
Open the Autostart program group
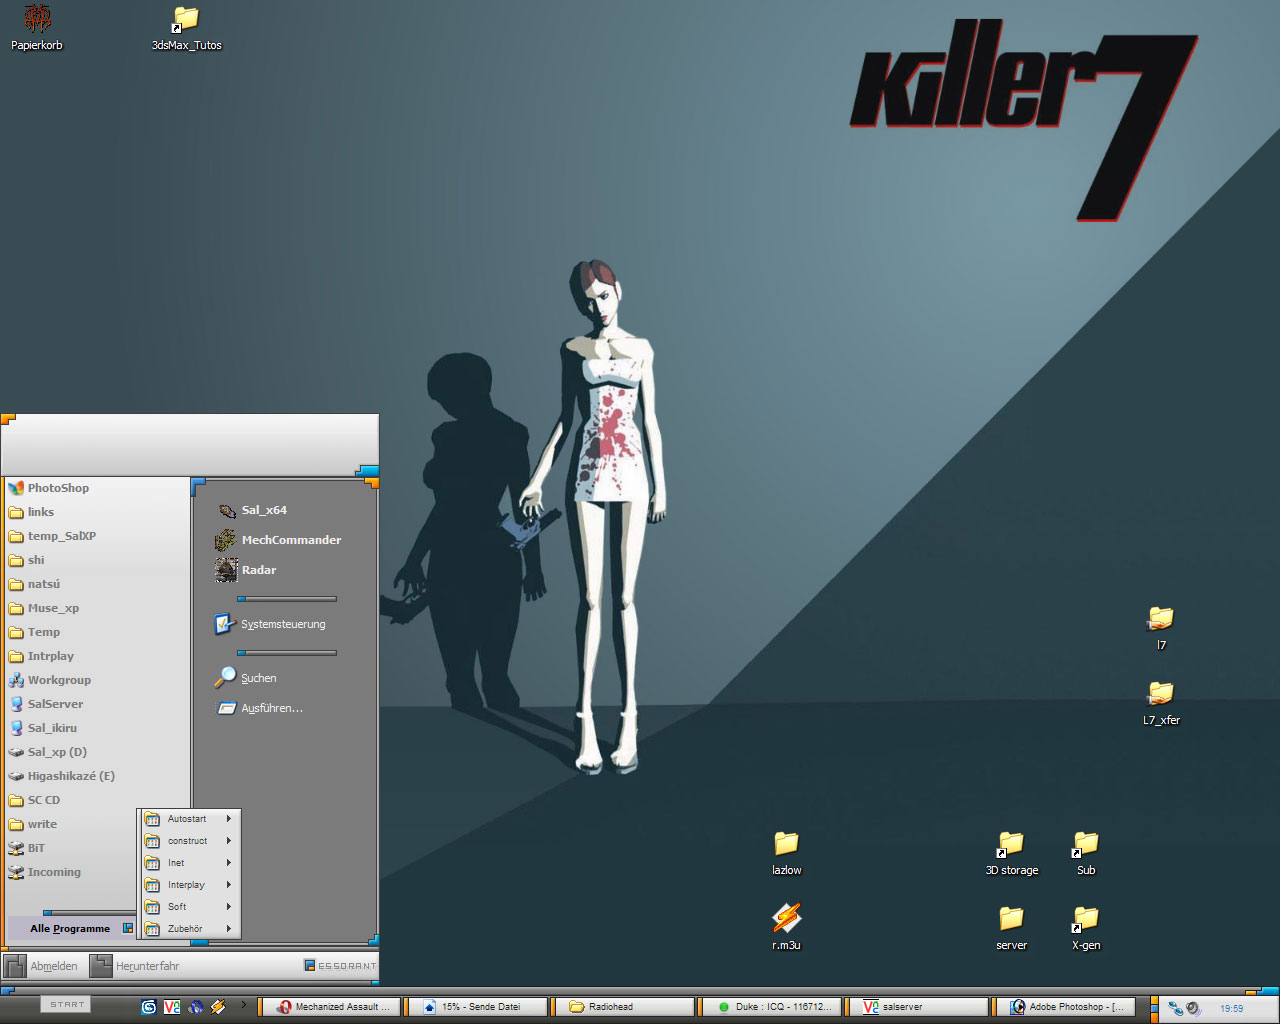click(x=190, y=819)
